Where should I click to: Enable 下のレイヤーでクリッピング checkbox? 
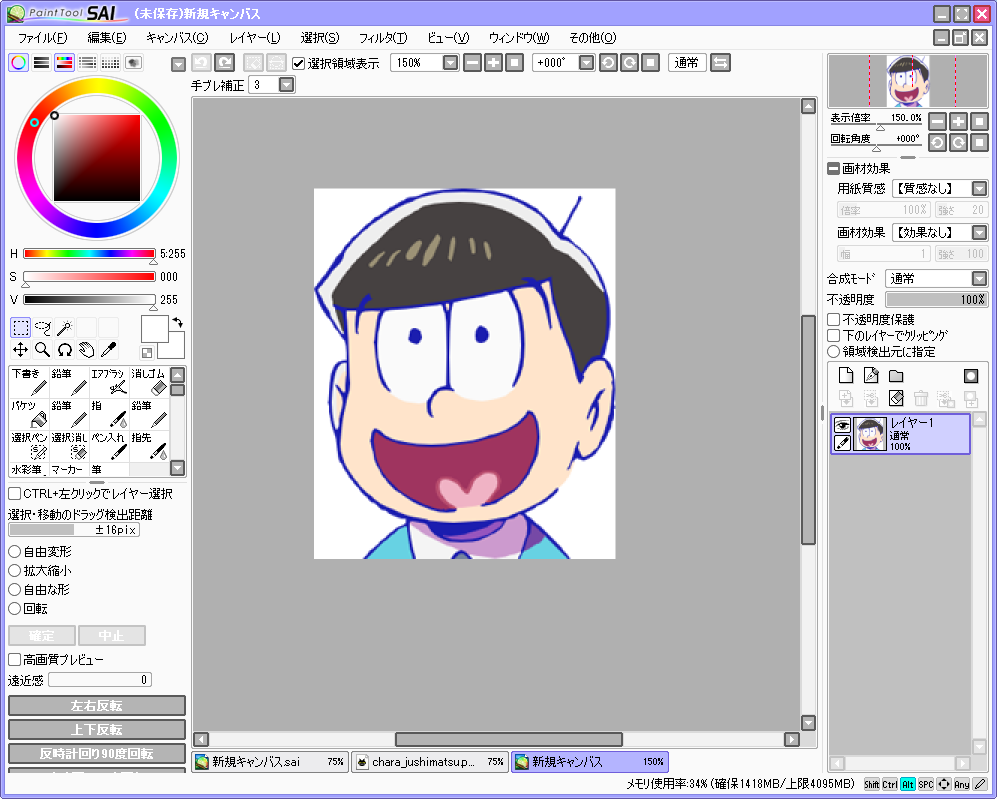pos(834,335)
